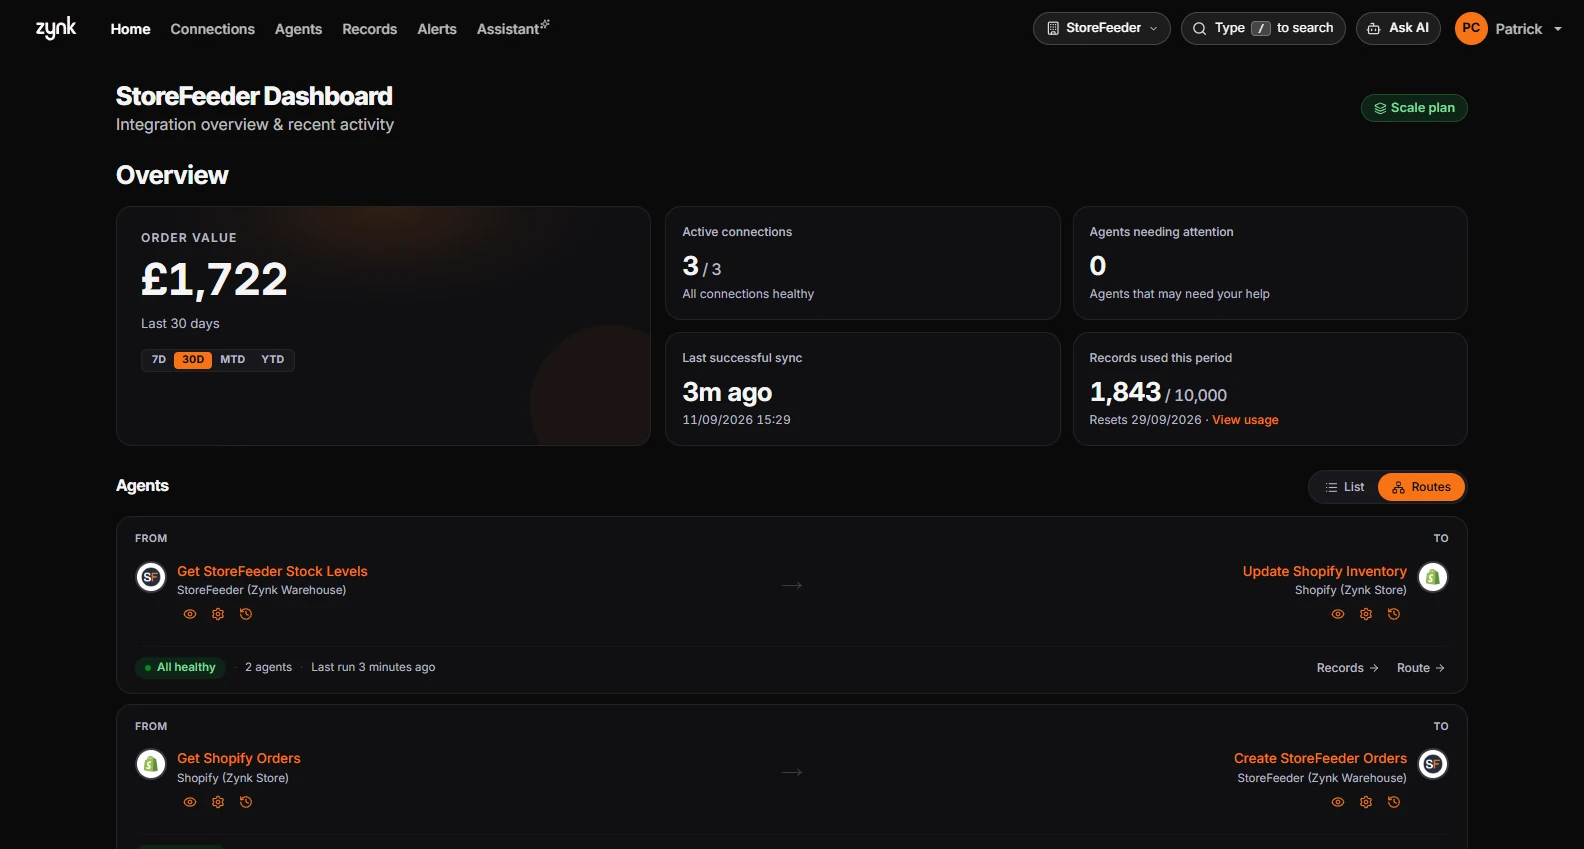1584x849 pixels.
Task: Click the eye icon under Create StoreFeeder Orders
Action: pyautogui.click(x=1338, y=802)
